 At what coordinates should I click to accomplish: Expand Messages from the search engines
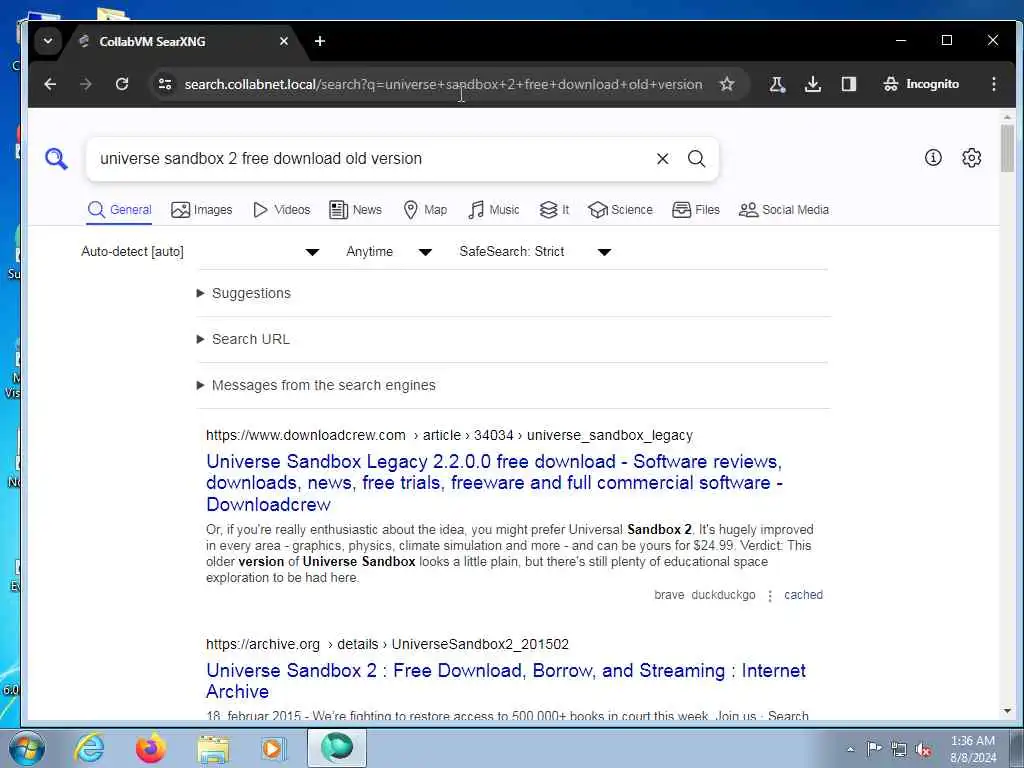pyautogui.click(x=316, y=385)
